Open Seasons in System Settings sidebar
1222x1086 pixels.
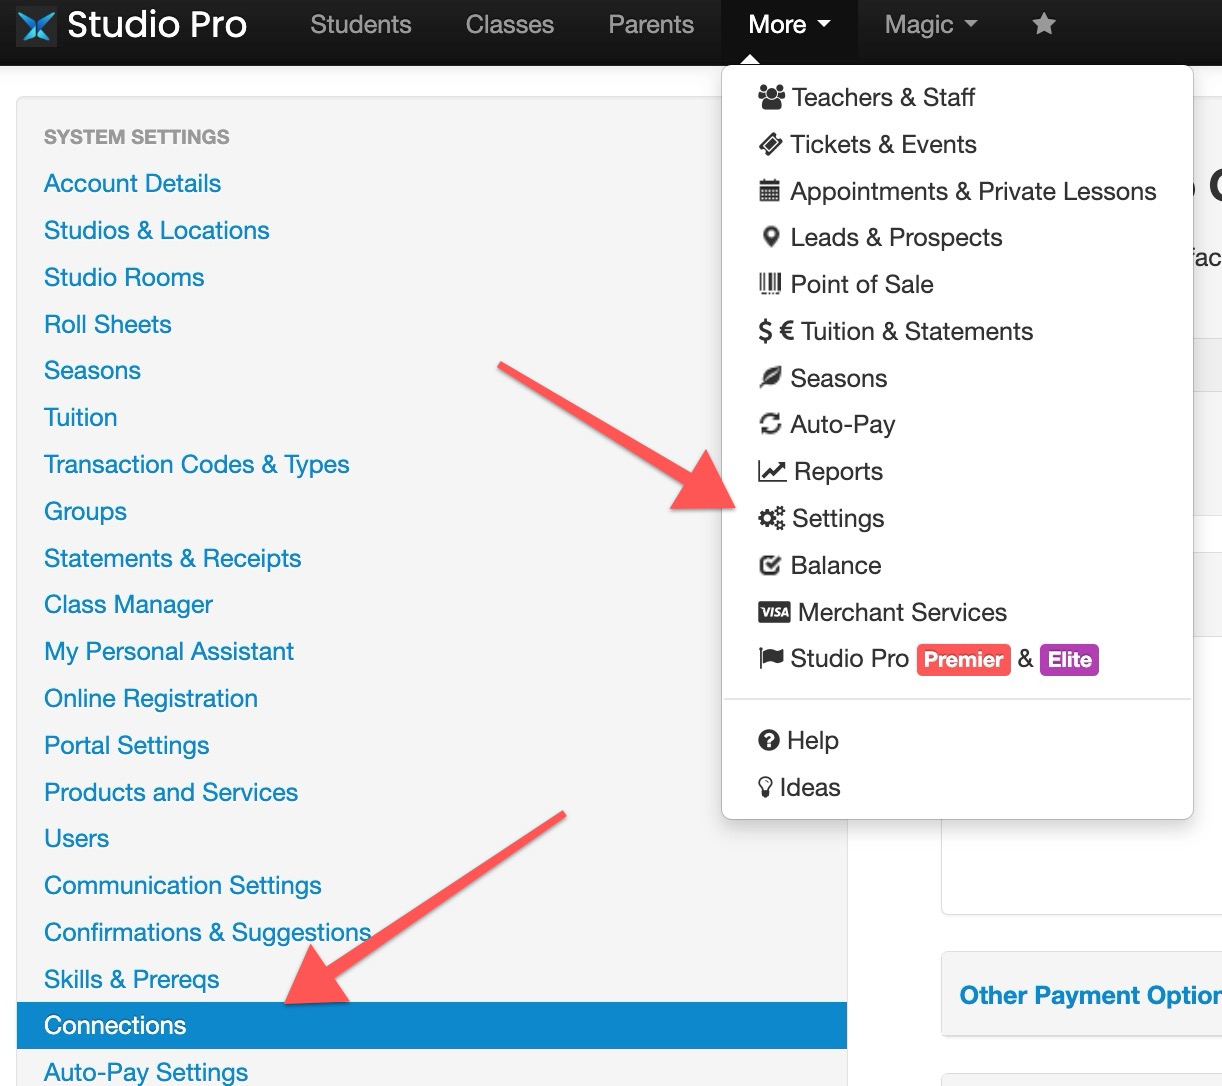92,370
